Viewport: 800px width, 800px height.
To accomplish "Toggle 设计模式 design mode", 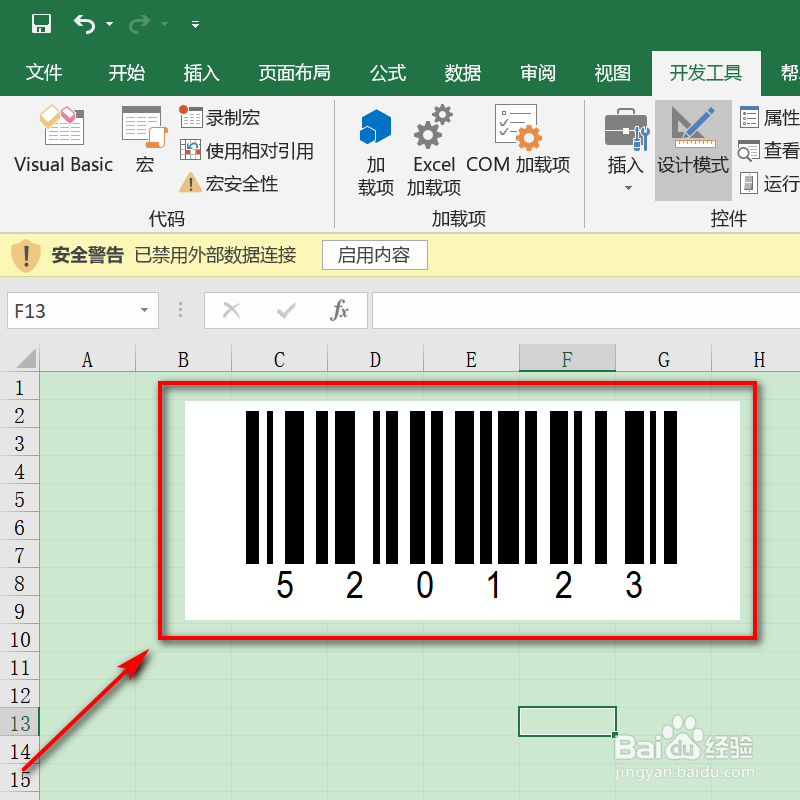I will (693, 150).
